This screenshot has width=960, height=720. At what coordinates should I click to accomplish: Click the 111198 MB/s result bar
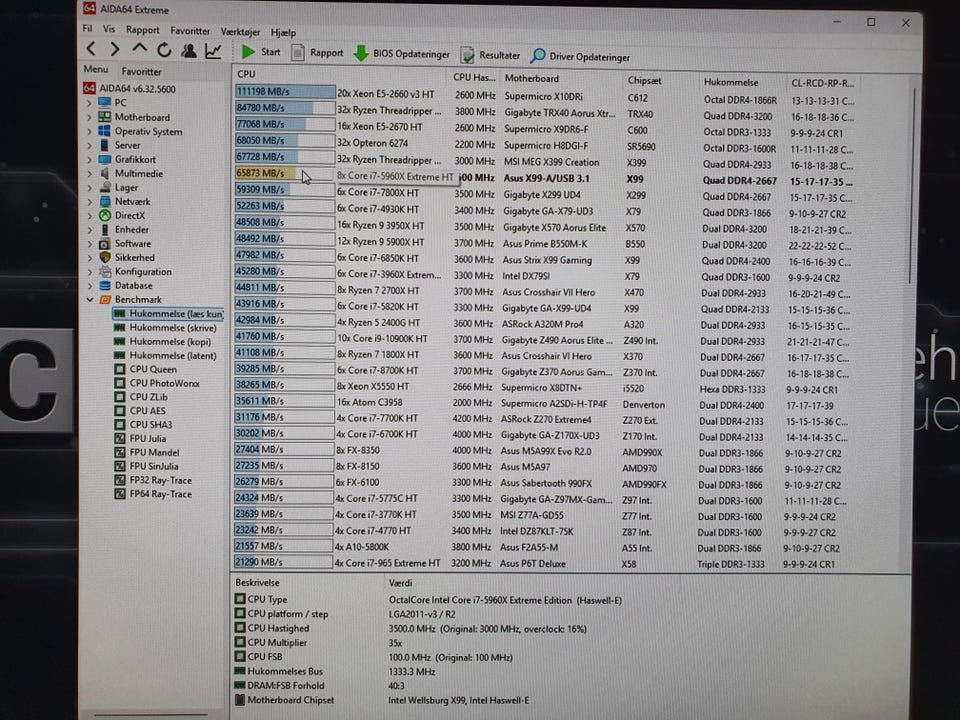(285, 91)
